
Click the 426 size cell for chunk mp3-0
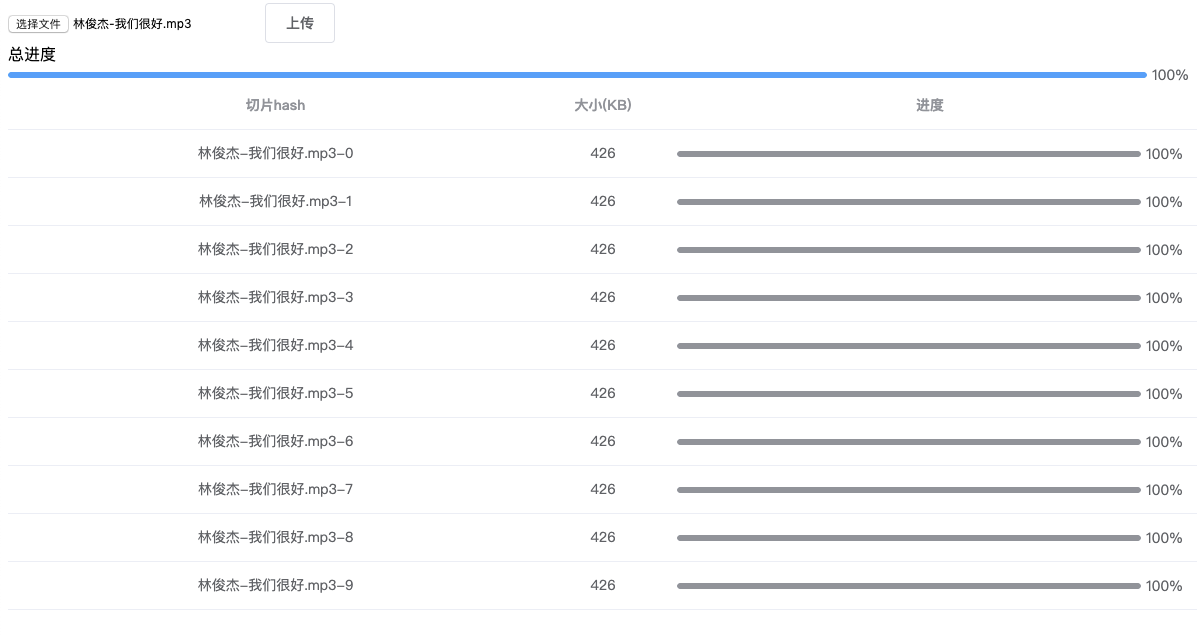pos(602,154)
